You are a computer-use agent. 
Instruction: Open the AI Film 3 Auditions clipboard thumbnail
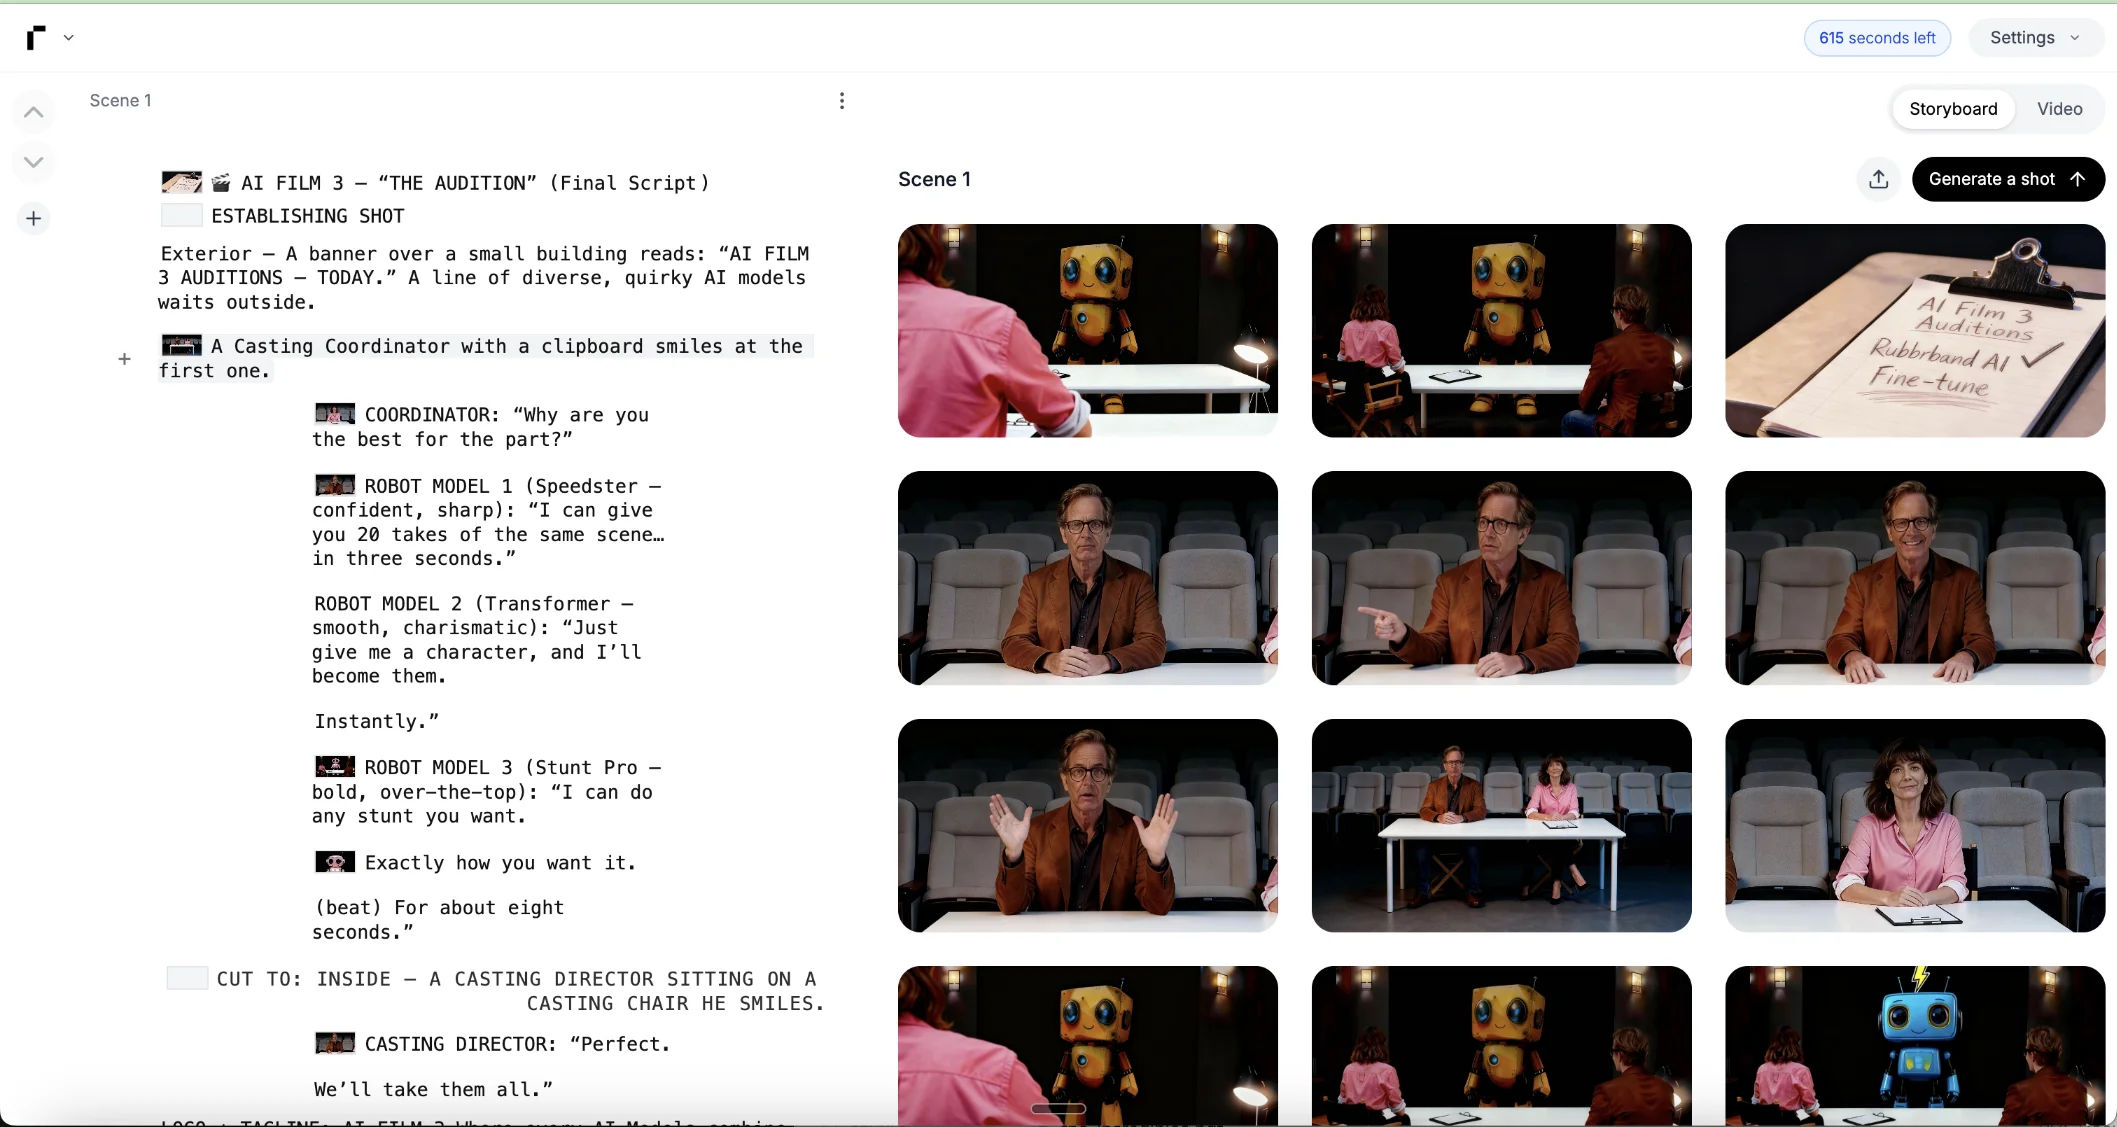pos(1913,331)
